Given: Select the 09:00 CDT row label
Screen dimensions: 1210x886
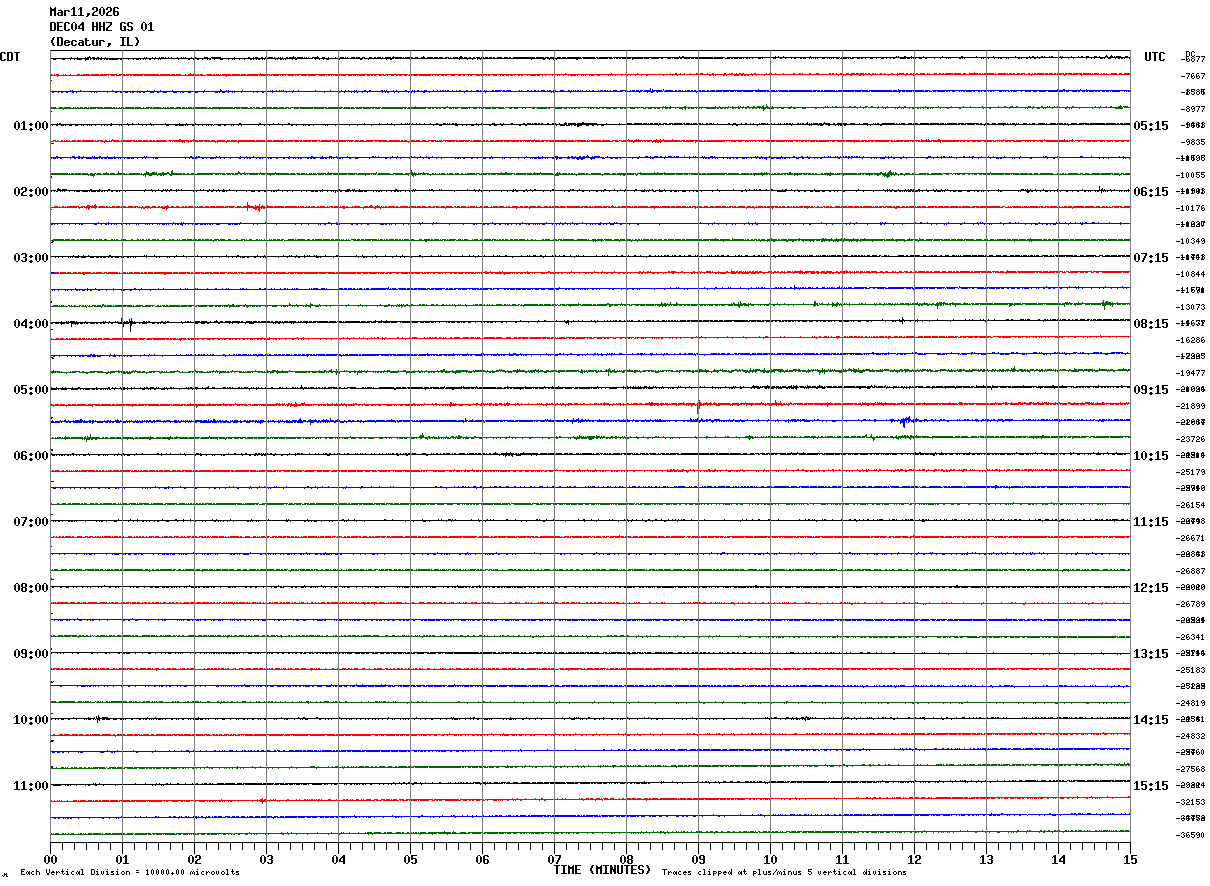Looking at the screenshot, I should point(31,654).
